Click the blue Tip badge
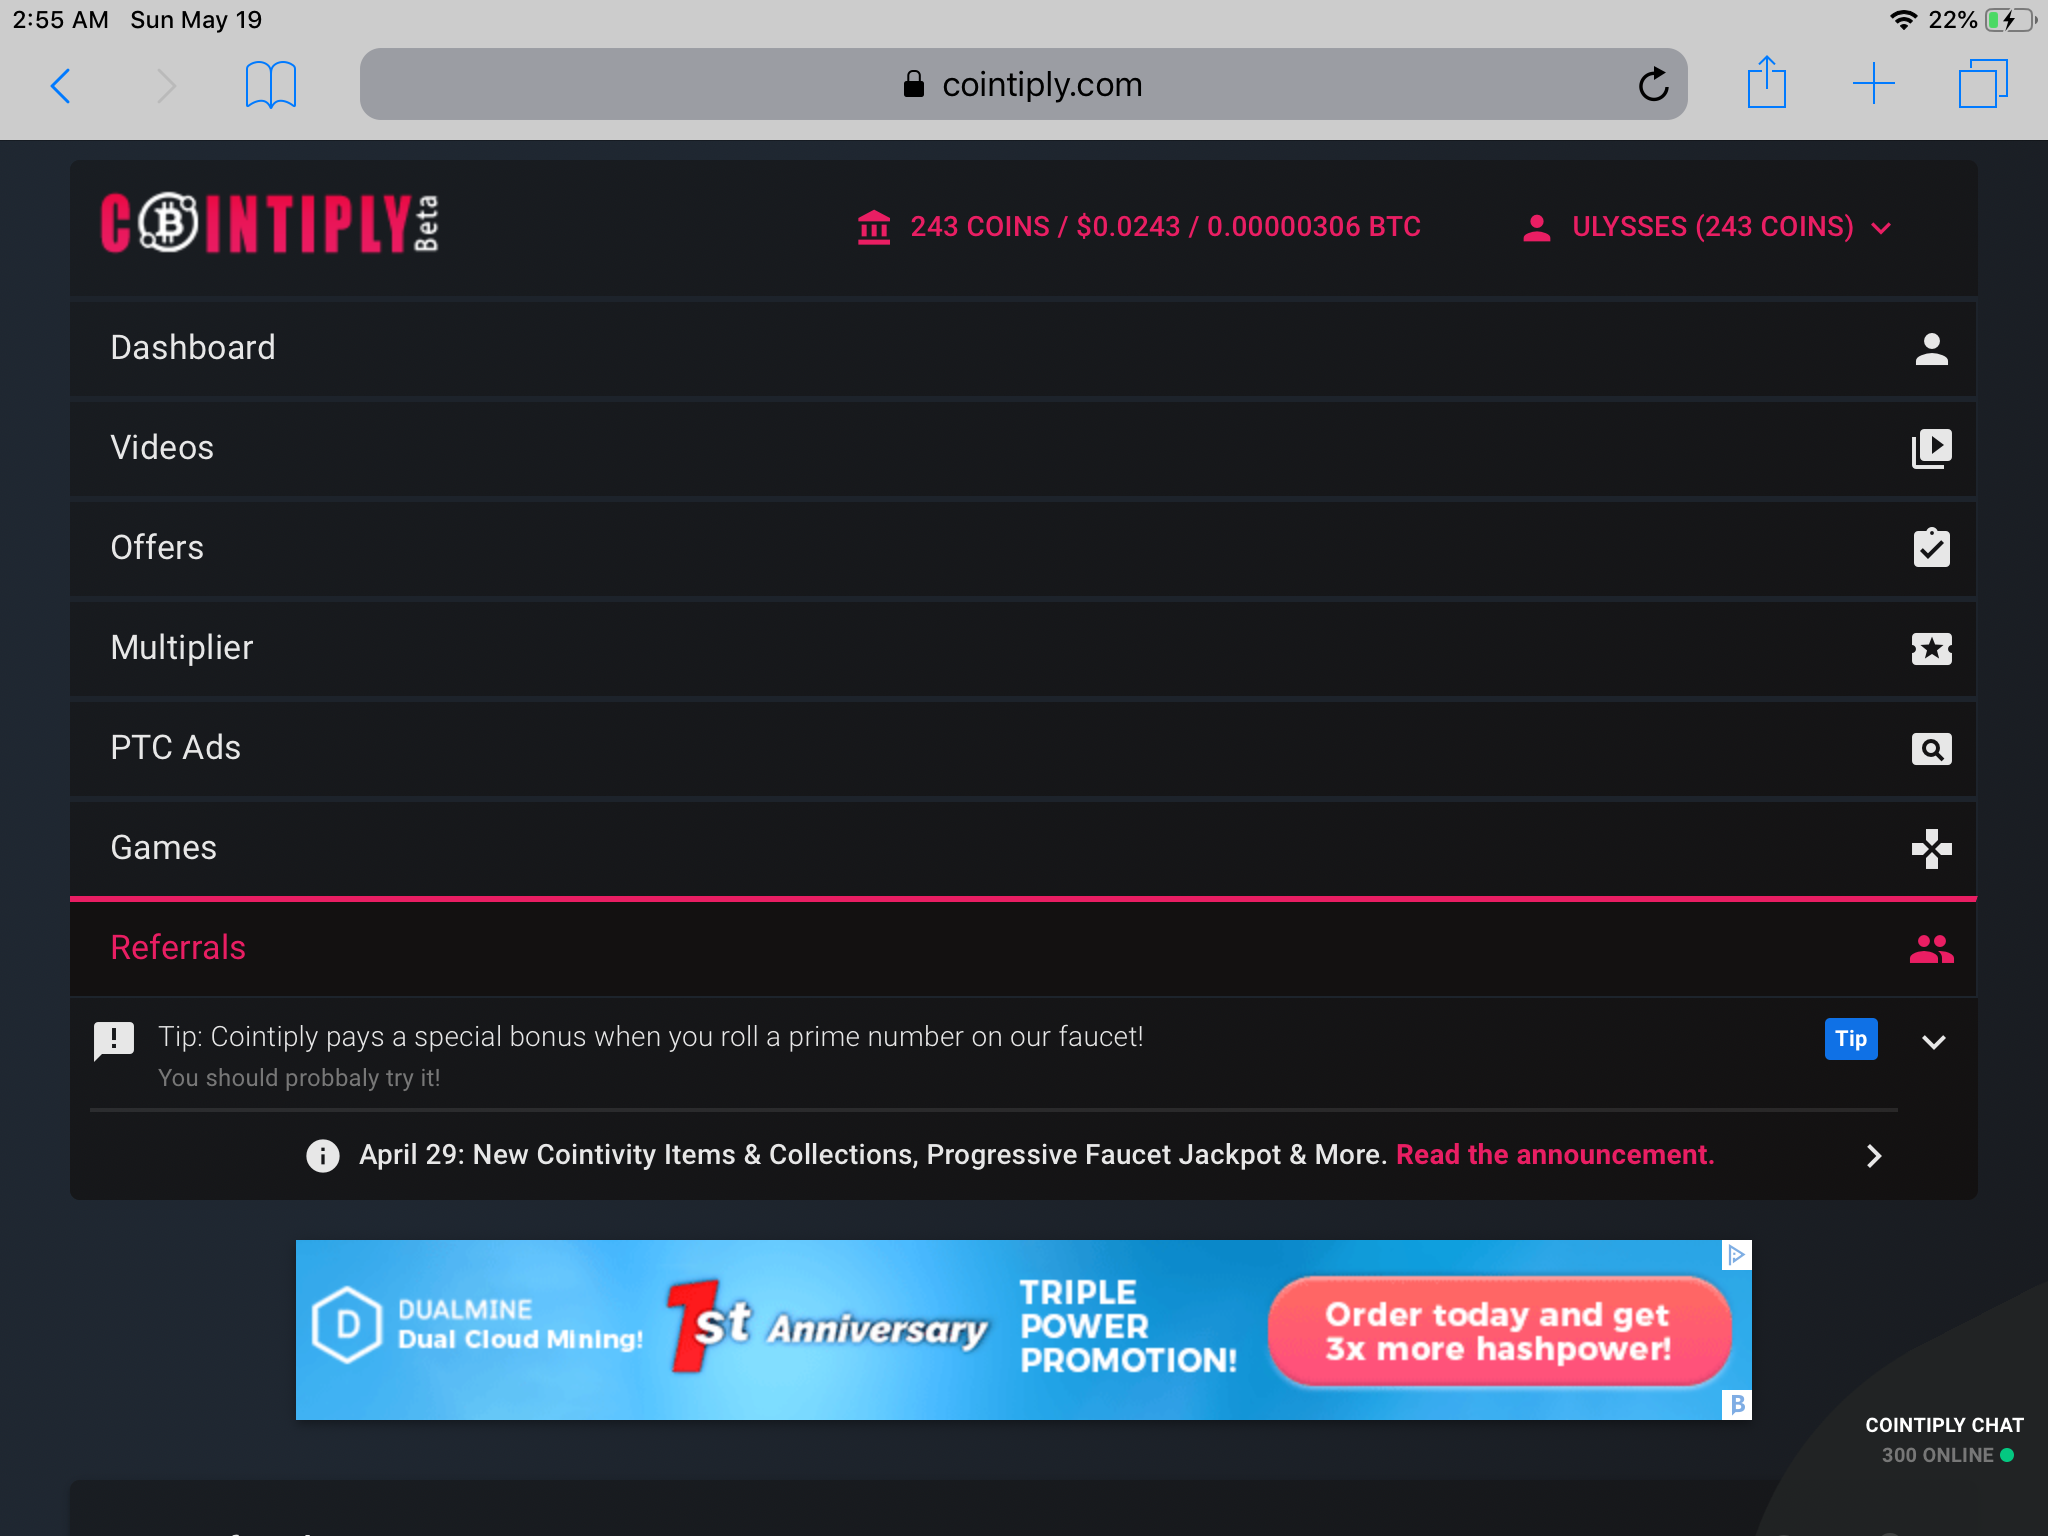 point(1851,1039)
